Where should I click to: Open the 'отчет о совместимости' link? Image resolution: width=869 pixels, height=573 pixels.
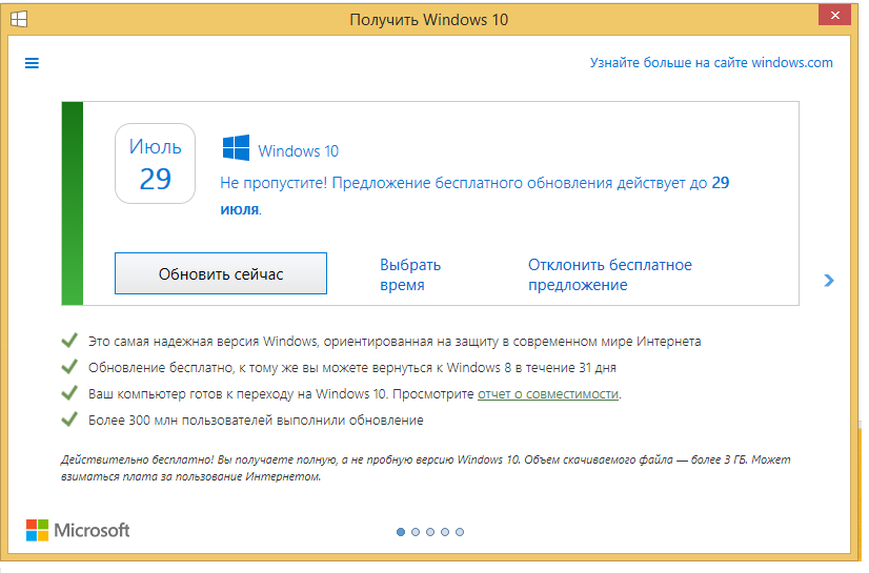pos(548,394)
